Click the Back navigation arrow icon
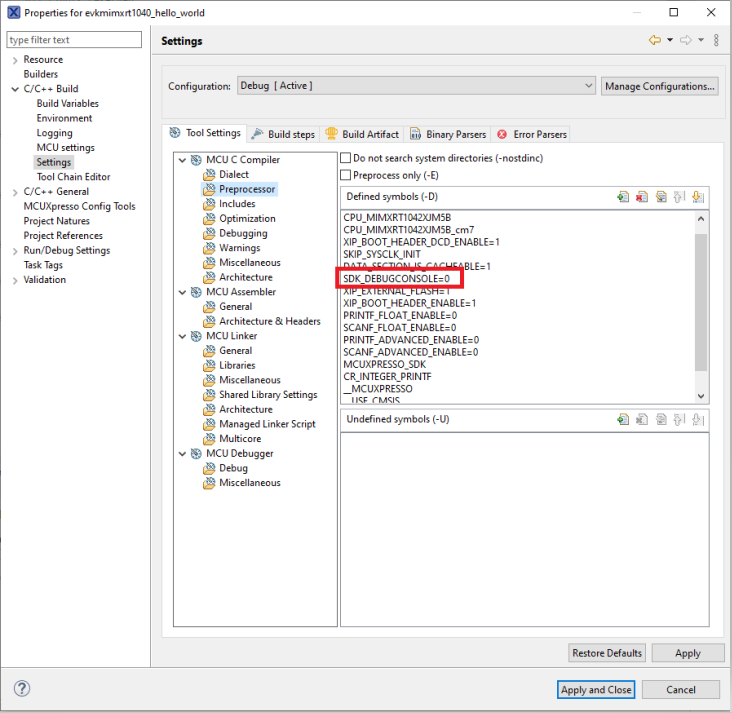This screenshot has height=713, width=732. pyautogui.click(x=655, y=40)
